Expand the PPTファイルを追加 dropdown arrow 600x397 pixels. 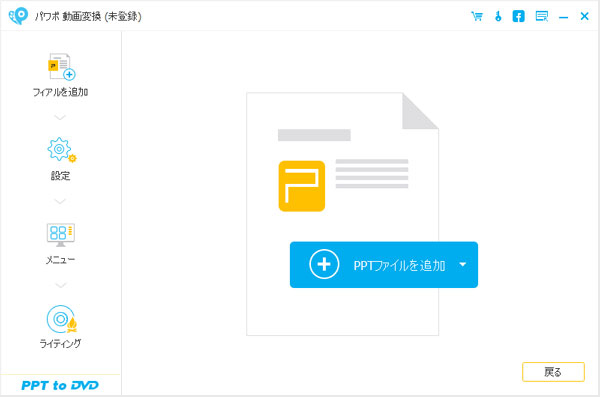tap(463, 265)
